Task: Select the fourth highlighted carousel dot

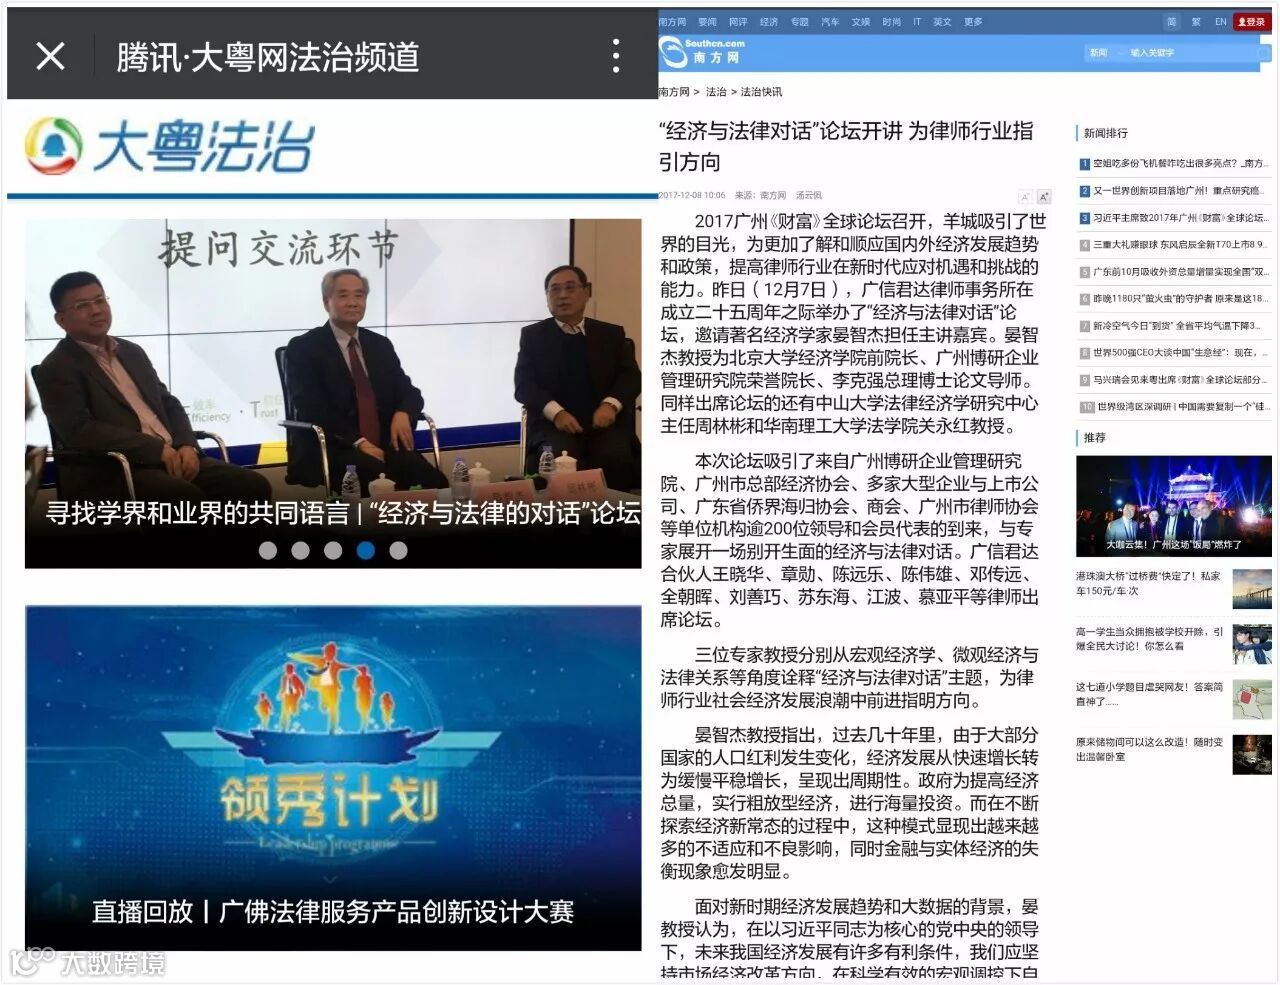Action: tap(366, 550)
